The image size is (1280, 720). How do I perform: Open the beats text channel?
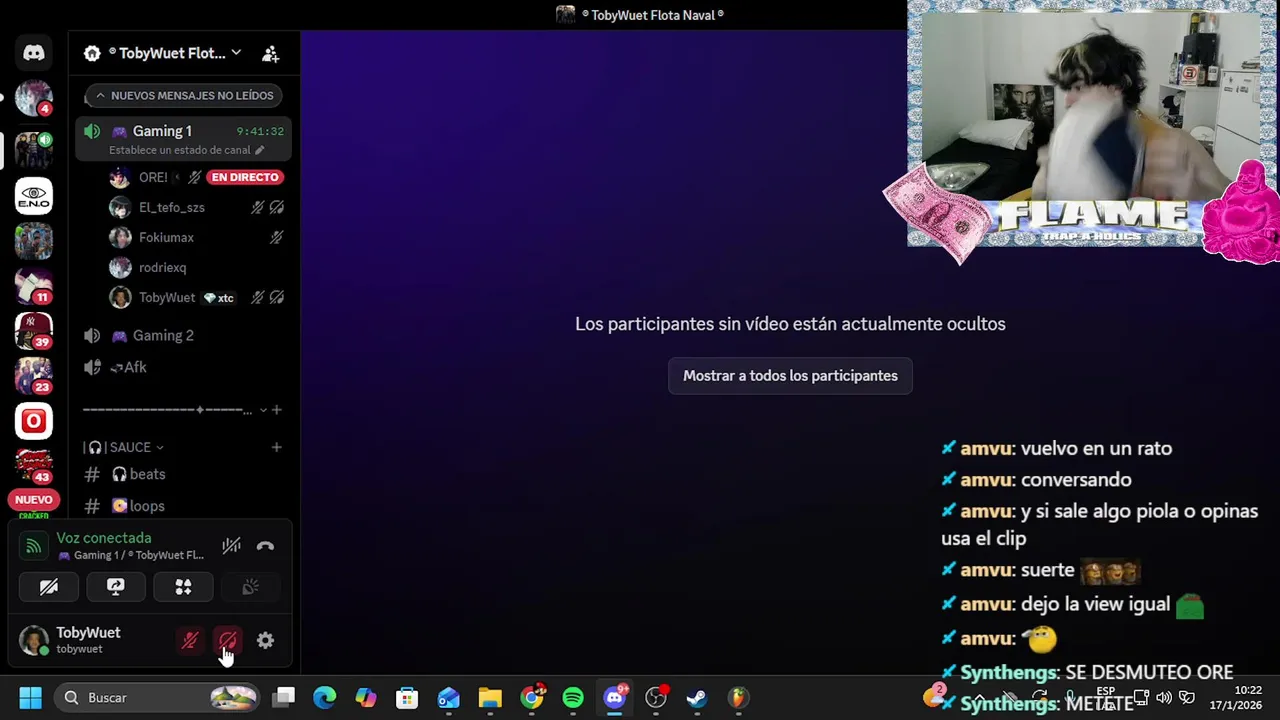click(x=183, y=474)
